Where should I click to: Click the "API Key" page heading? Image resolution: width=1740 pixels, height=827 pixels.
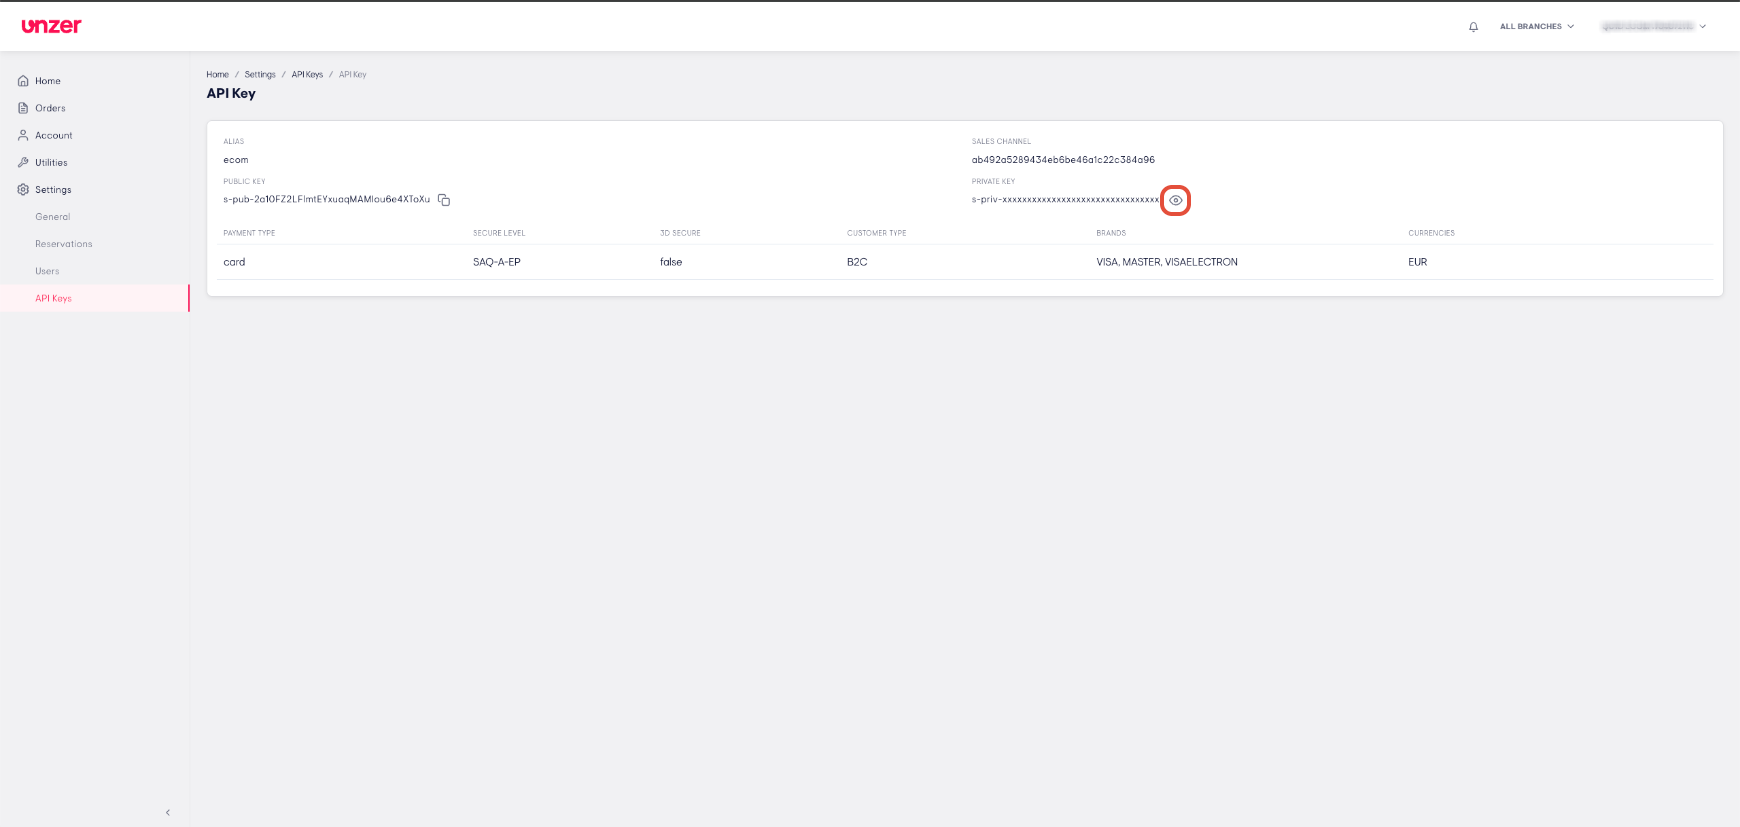pos(231,93)
